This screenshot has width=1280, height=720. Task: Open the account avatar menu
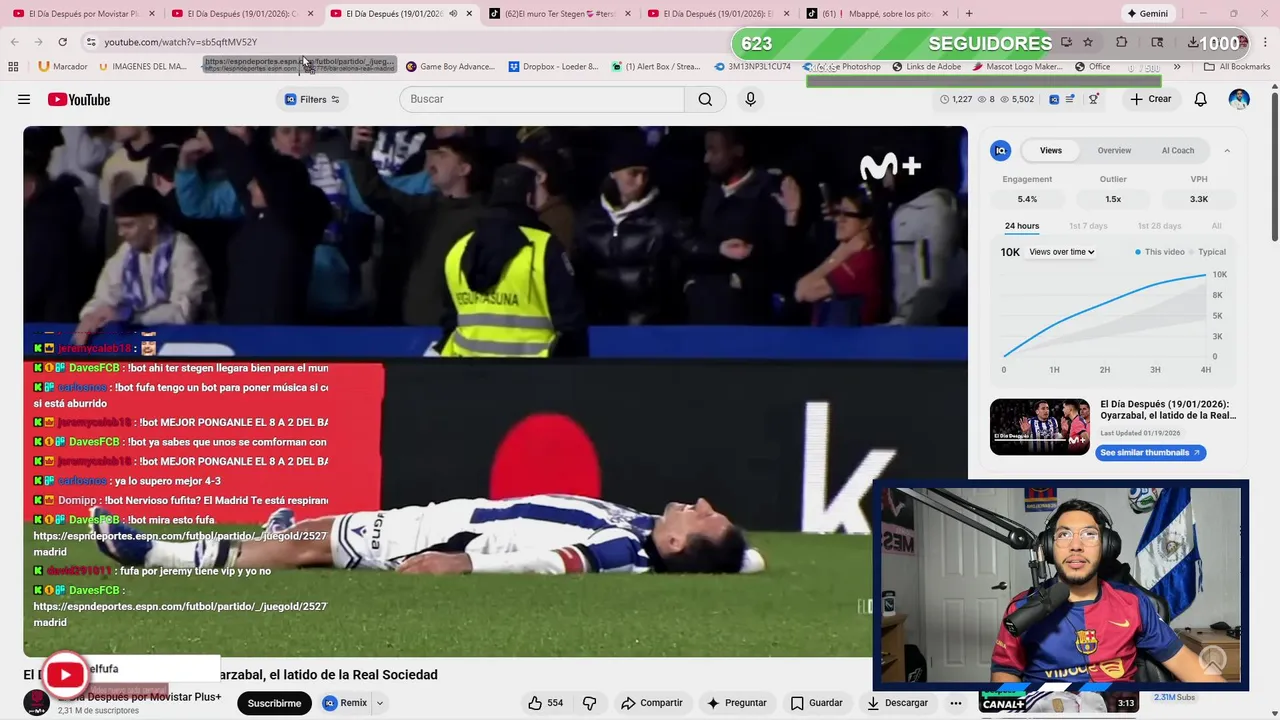click(x=1239, y=99)
